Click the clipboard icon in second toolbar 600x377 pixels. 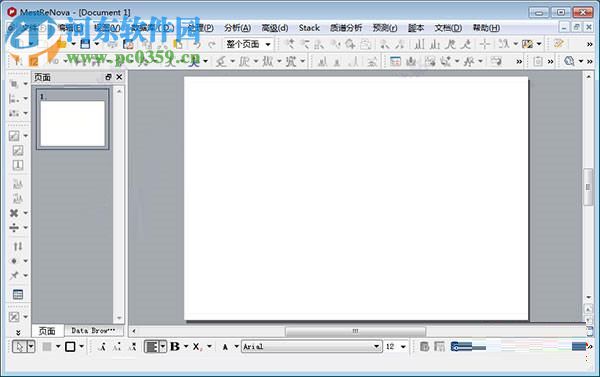(538, 61)
